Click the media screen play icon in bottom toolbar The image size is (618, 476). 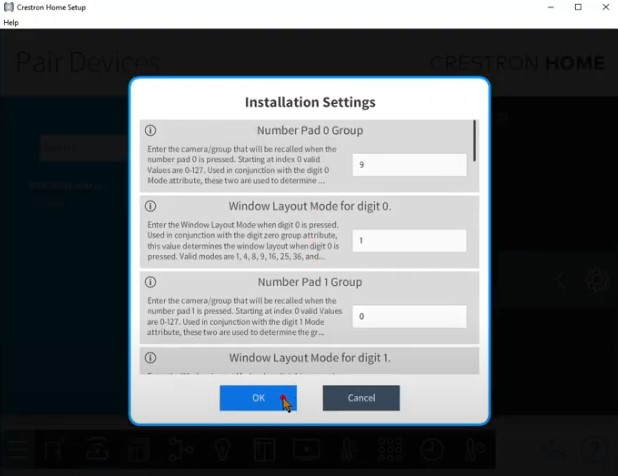coord(306,448)
